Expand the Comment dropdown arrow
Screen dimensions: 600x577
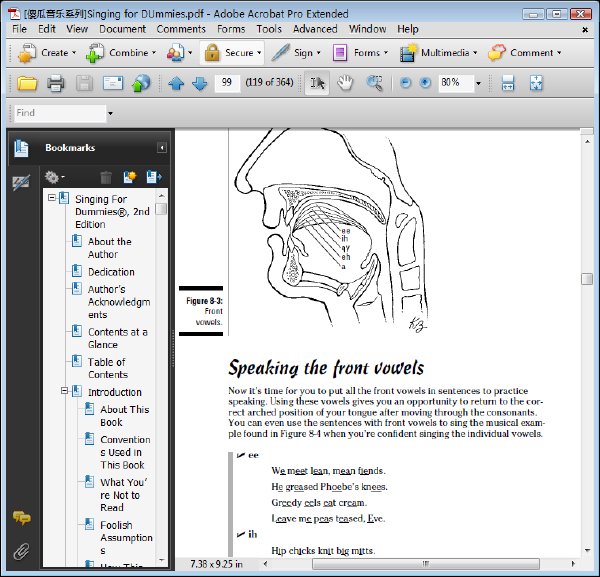[559, 53]
